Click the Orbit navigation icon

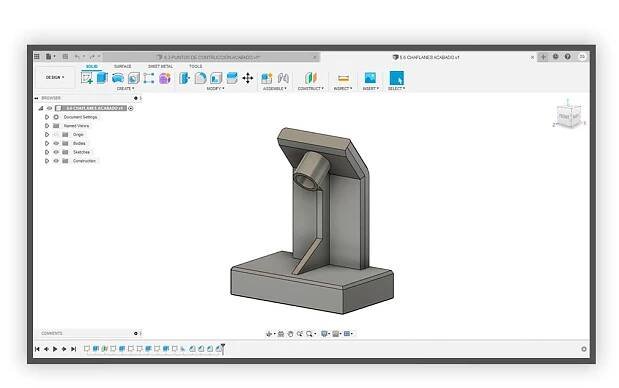tap(270, 334)
